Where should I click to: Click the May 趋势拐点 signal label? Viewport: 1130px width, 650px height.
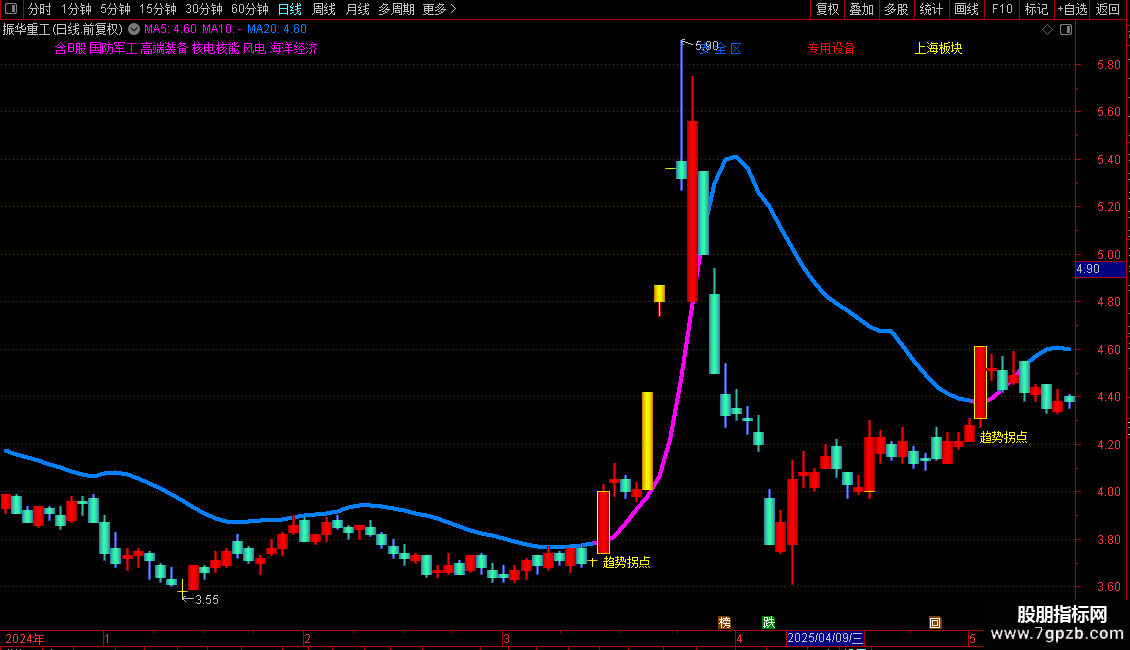coord(1003,437)
